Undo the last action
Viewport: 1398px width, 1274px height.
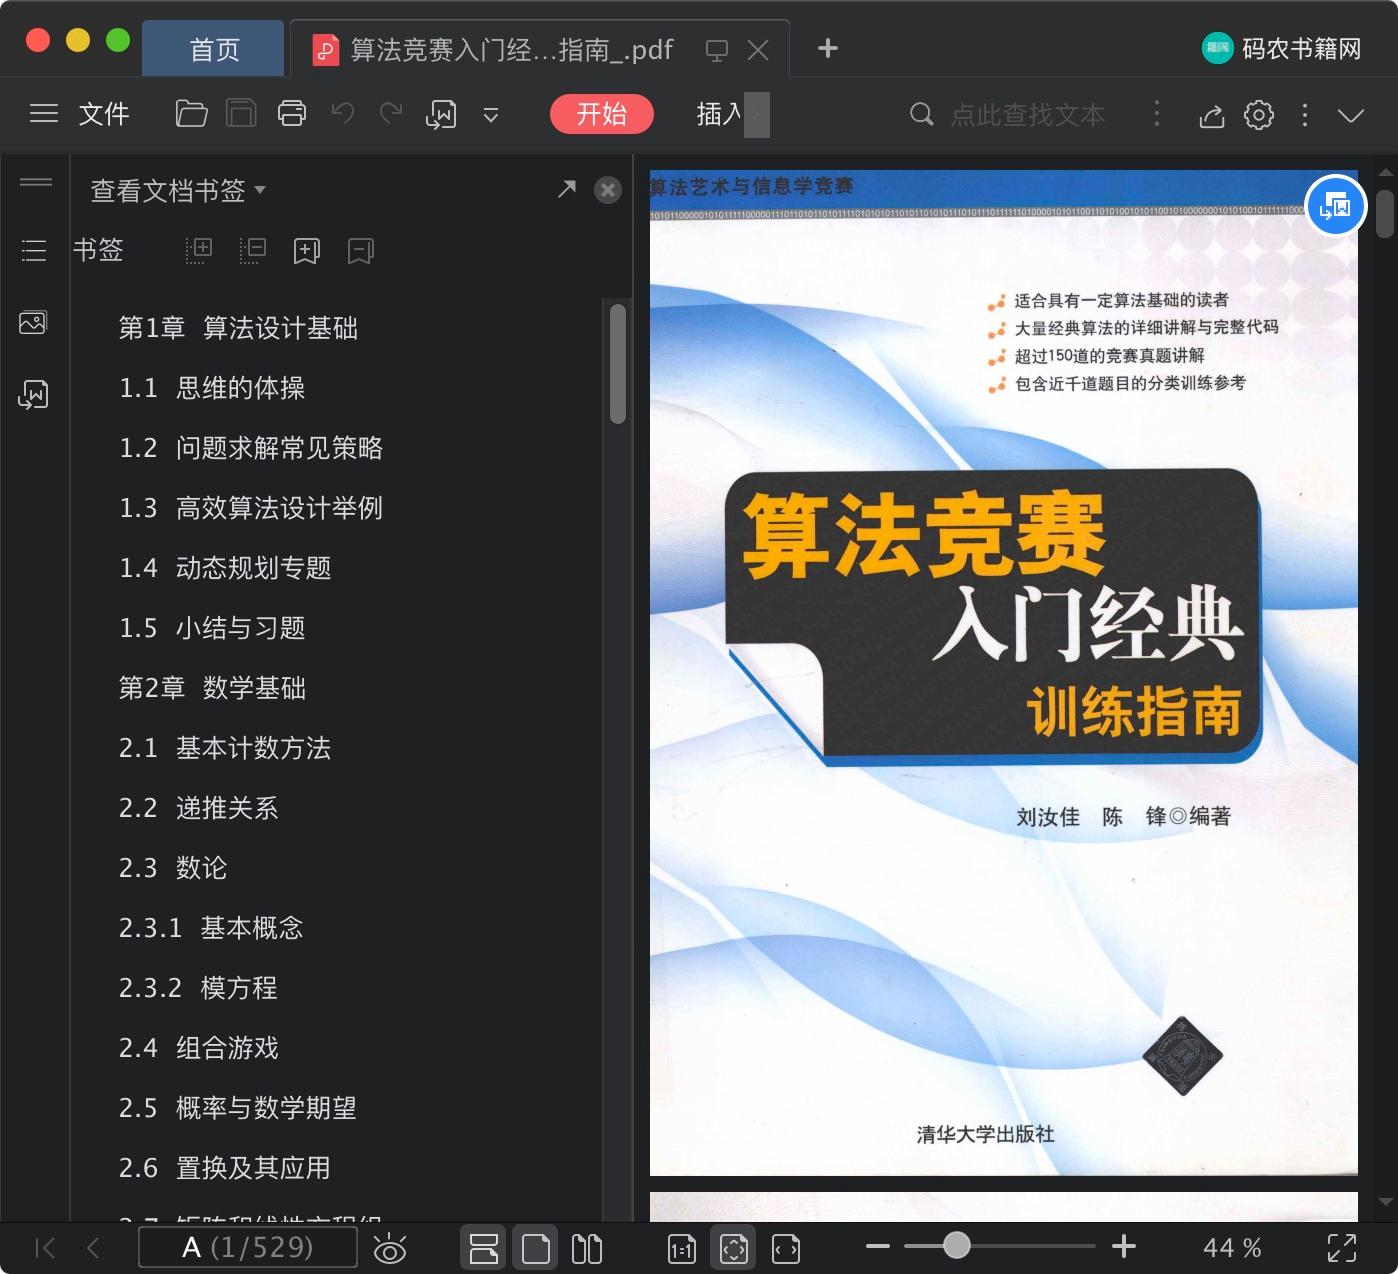click(x=343, y=114)
